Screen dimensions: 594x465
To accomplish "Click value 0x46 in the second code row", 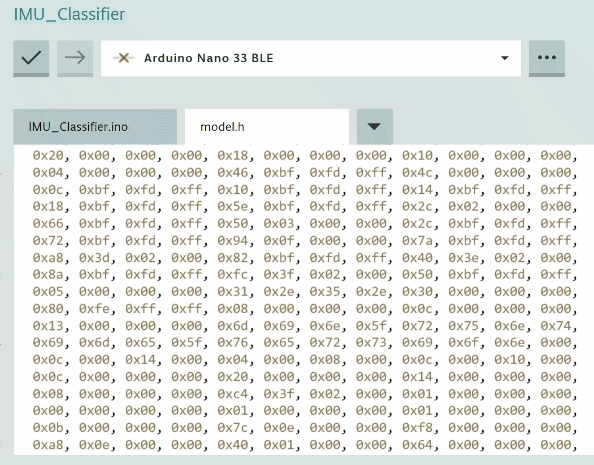I will point(233,172).
